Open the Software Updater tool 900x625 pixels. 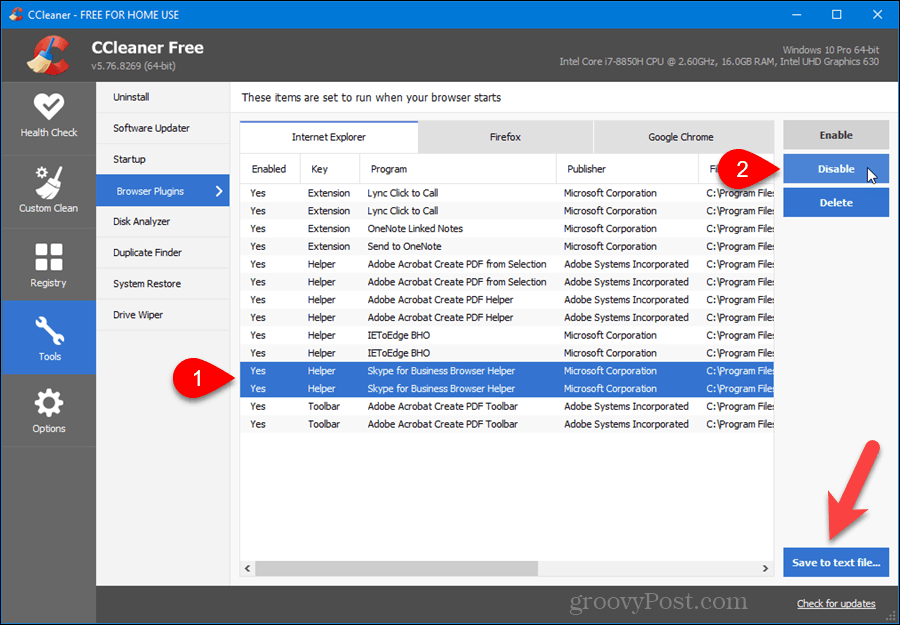click(163, 128)
